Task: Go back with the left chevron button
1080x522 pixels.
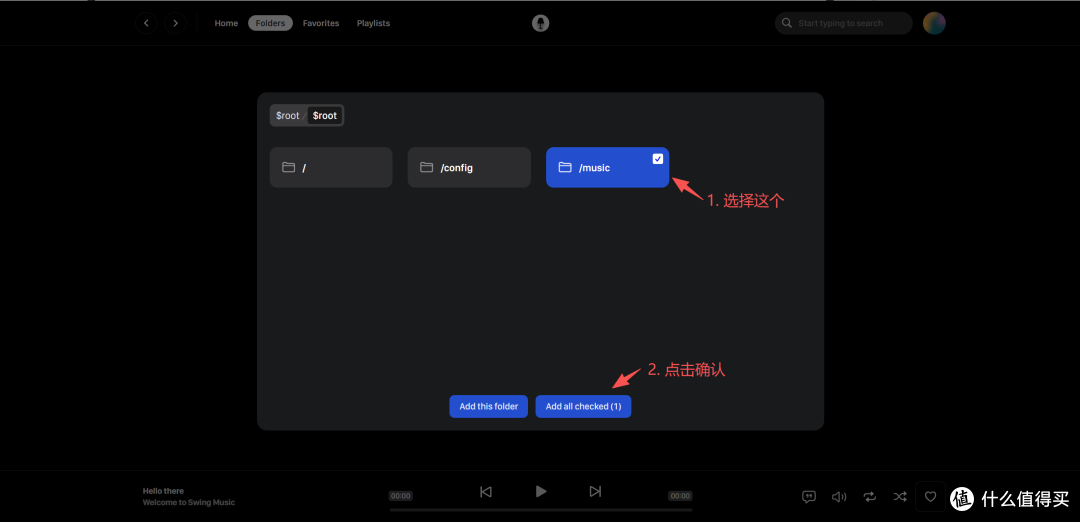Action: [146, 23]
